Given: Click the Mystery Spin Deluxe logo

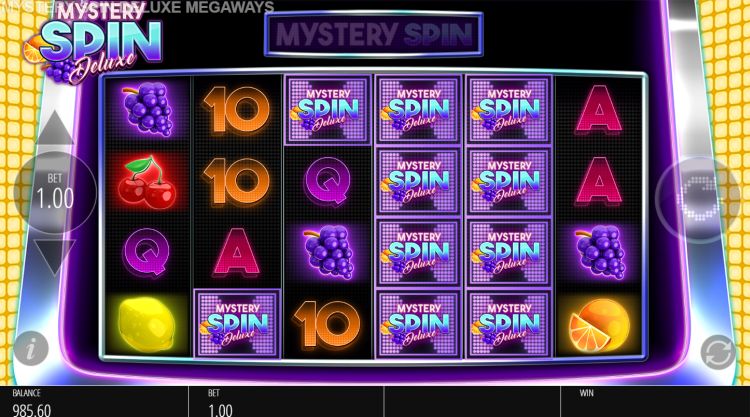Looking at the screenshot, I should (95, 44).
